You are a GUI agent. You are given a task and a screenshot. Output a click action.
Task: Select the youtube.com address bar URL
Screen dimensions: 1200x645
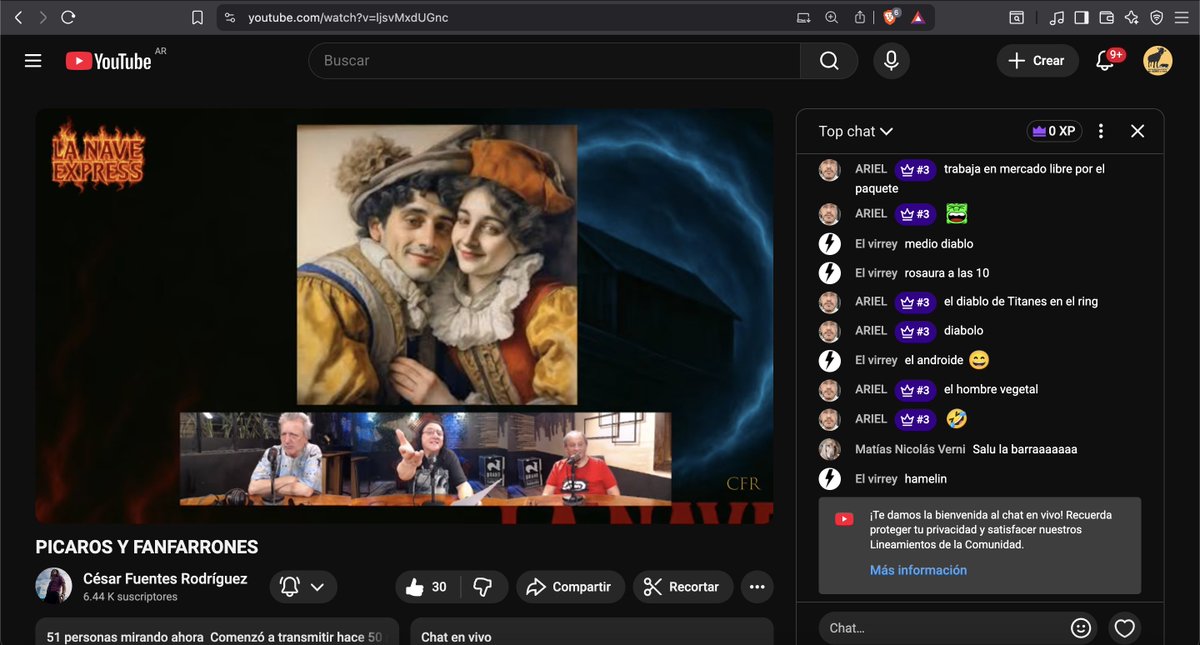tap(348, 17)
